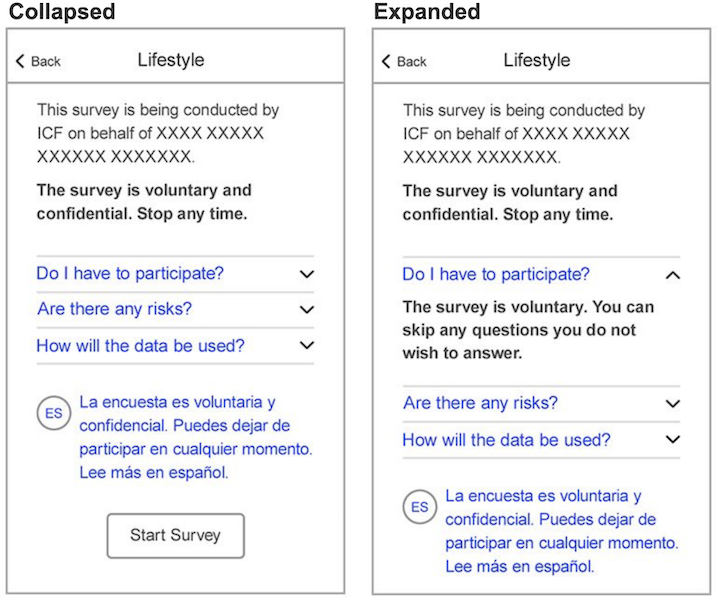This screenshot has width=717, height=600.
Task: Open Spanish "Lee más en español" text in Expanded
Action: coord(520,566)
